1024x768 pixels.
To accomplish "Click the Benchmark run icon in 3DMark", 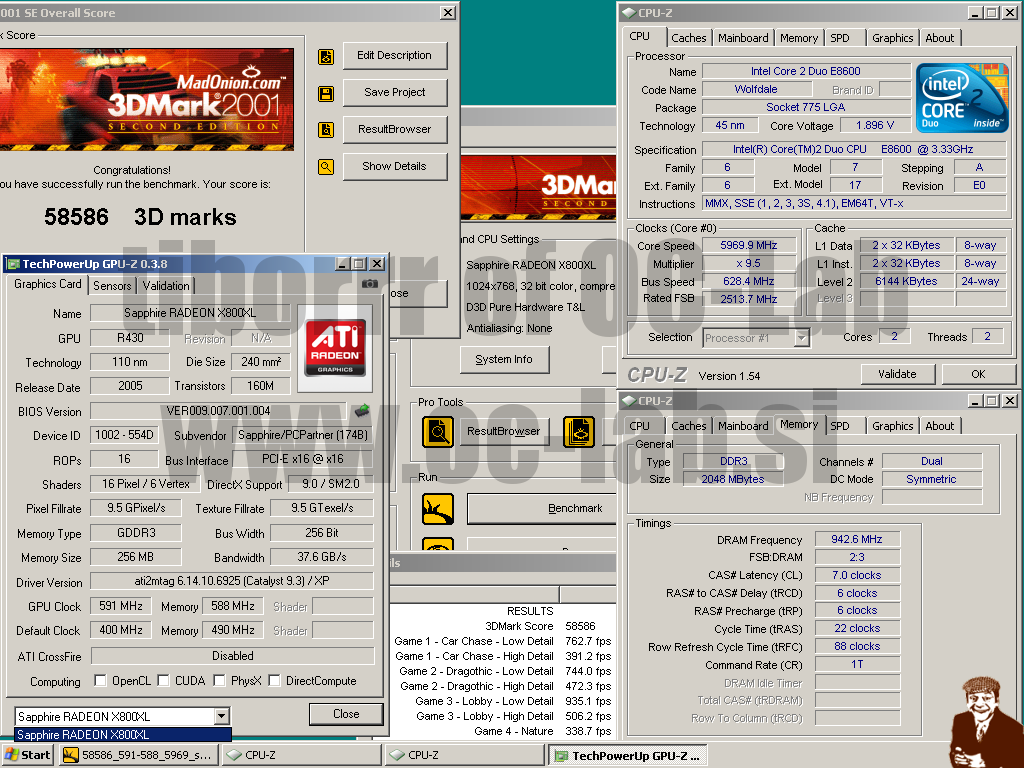I will pos(438,509).
